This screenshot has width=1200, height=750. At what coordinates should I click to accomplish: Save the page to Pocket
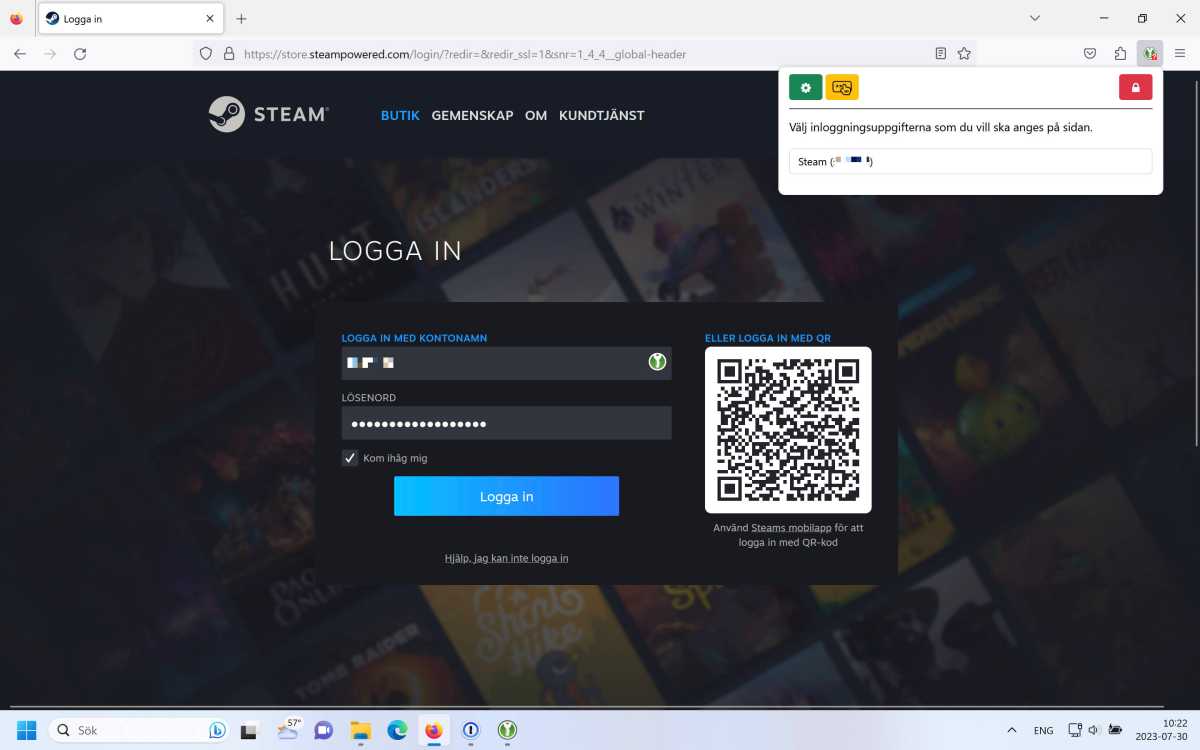(x=1090, y=53)
